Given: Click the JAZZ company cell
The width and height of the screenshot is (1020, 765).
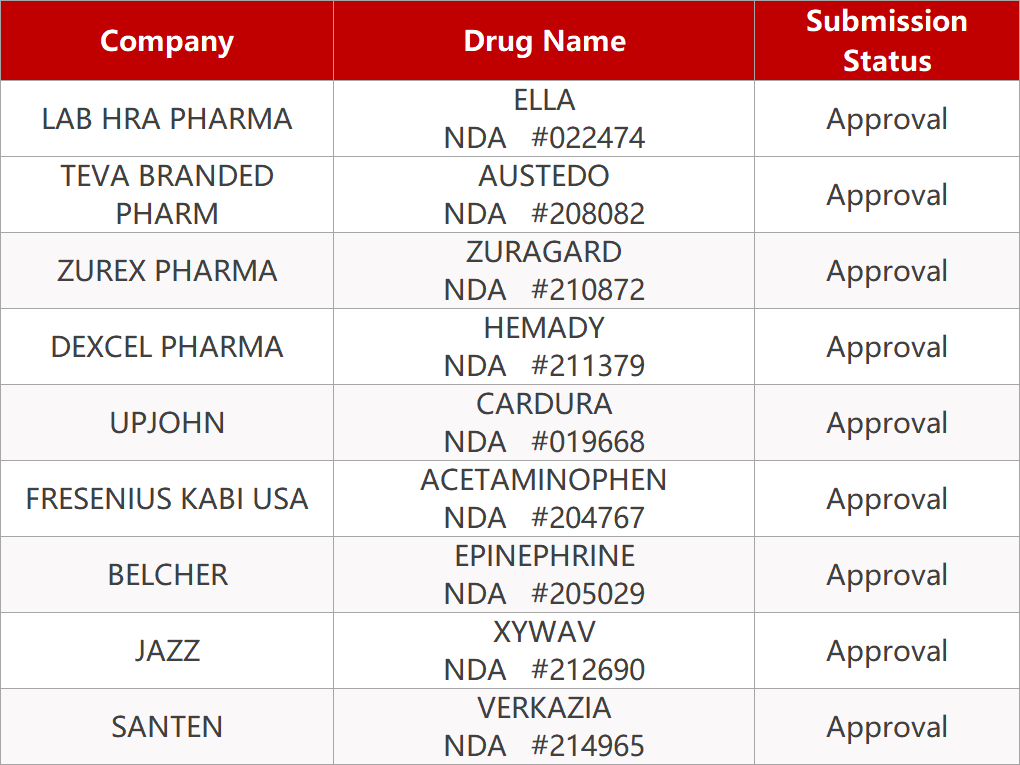Looking at the screenshot, I should (167, 651).
